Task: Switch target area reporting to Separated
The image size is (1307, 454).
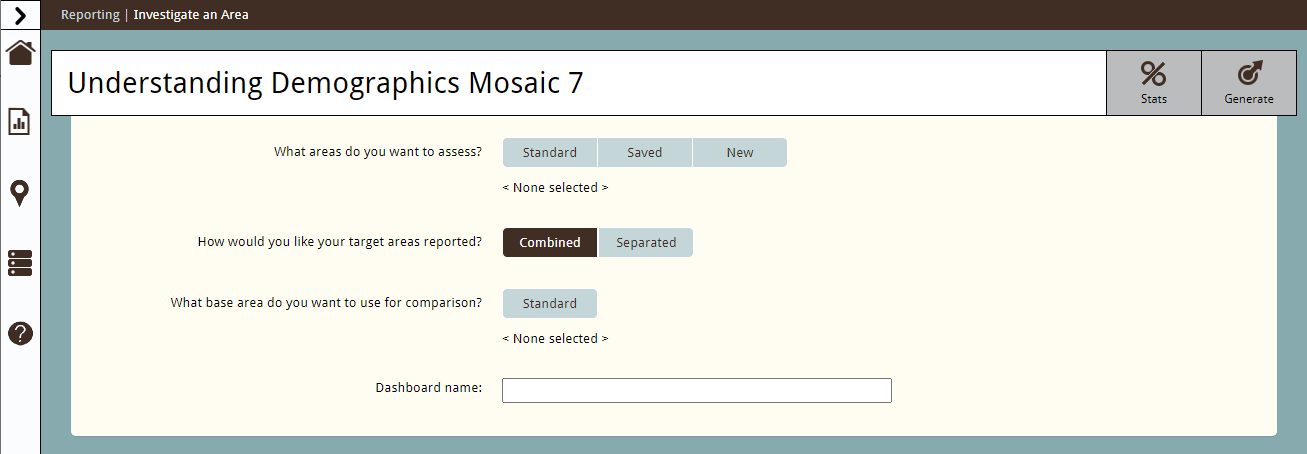Action: pos(646,243)
